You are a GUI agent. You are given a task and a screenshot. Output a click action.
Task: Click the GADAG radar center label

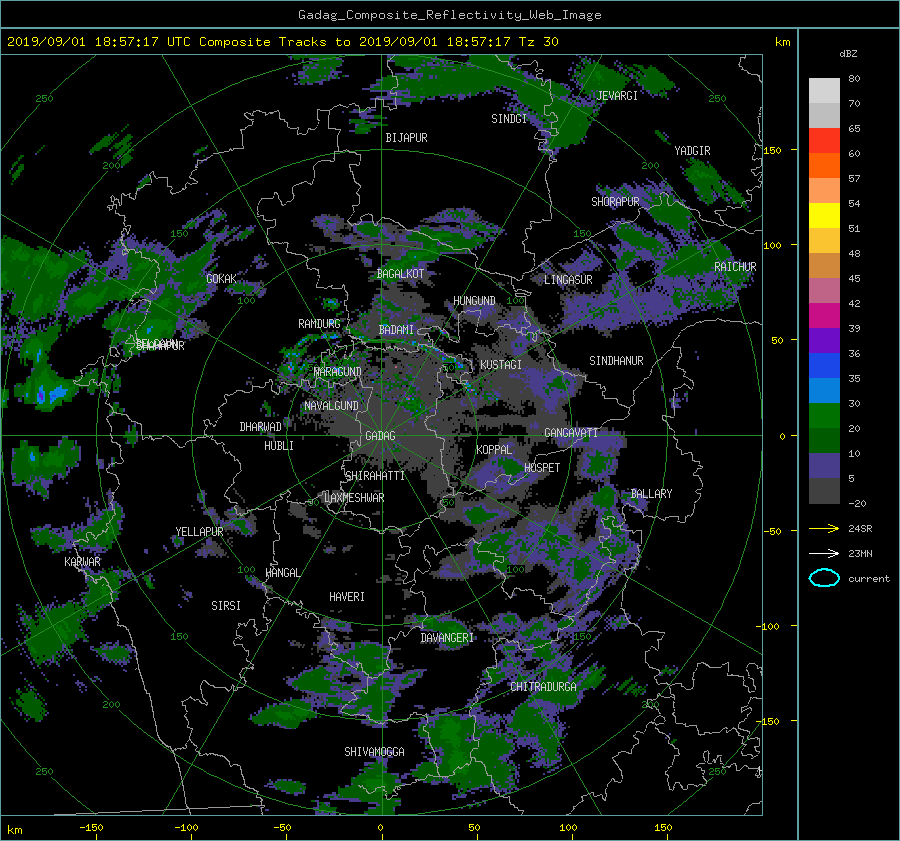[380, 436]
